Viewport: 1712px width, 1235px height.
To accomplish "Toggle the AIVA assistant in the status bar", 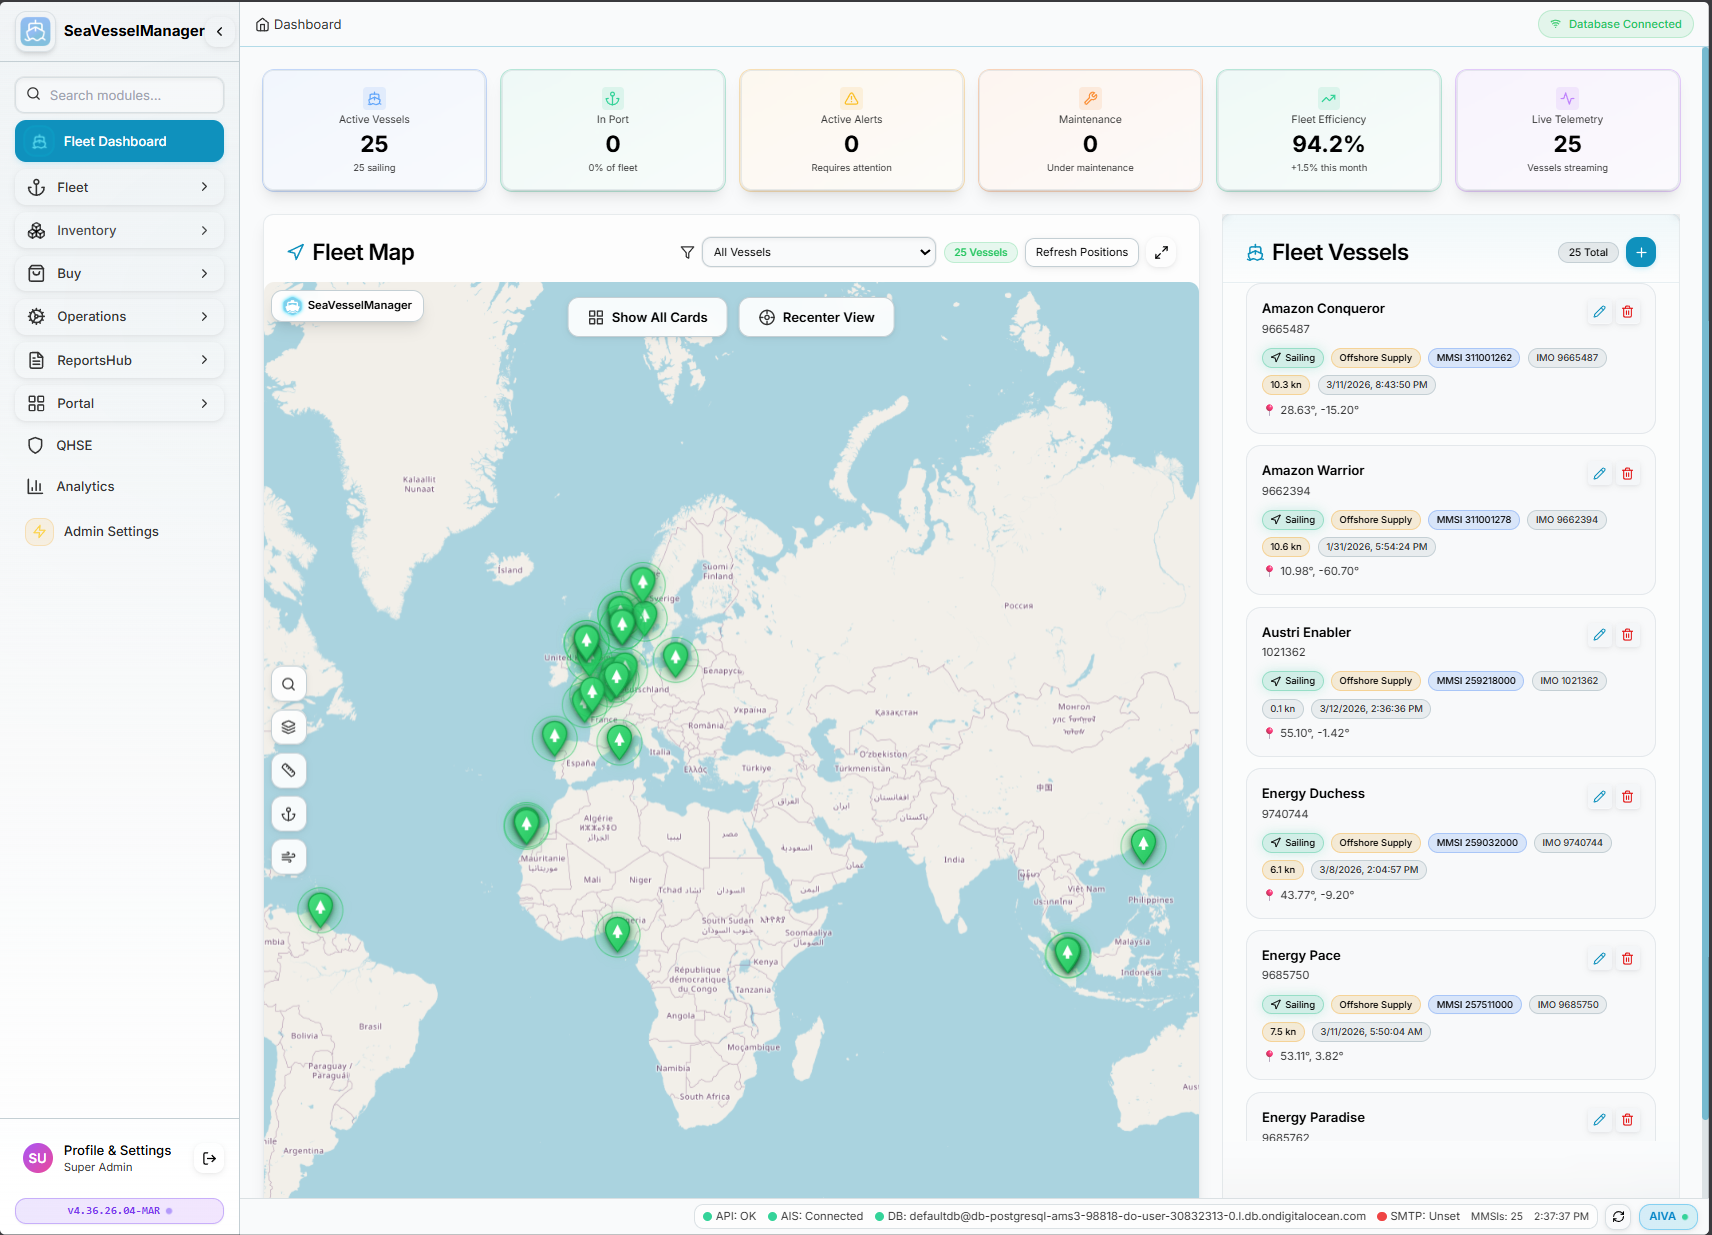I will (x=1666, y=1216).
